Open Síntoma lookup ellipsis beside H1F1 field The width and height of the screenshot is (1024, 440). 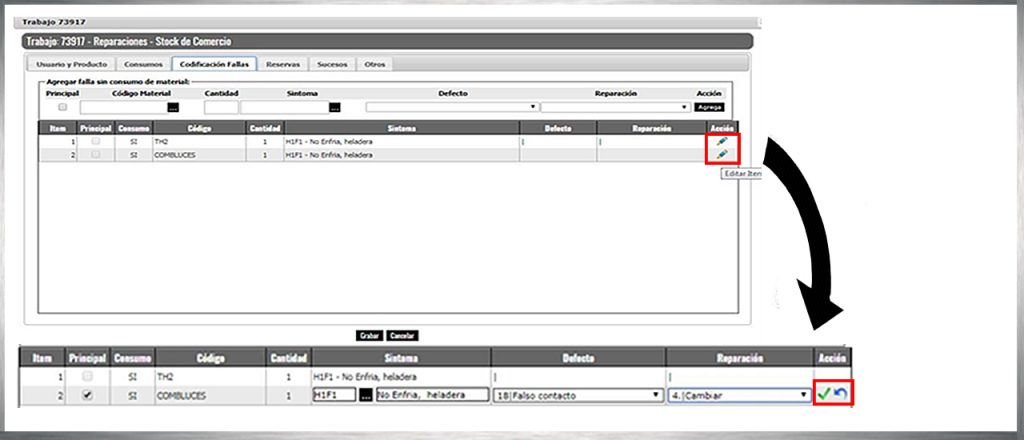pos(365,395)
